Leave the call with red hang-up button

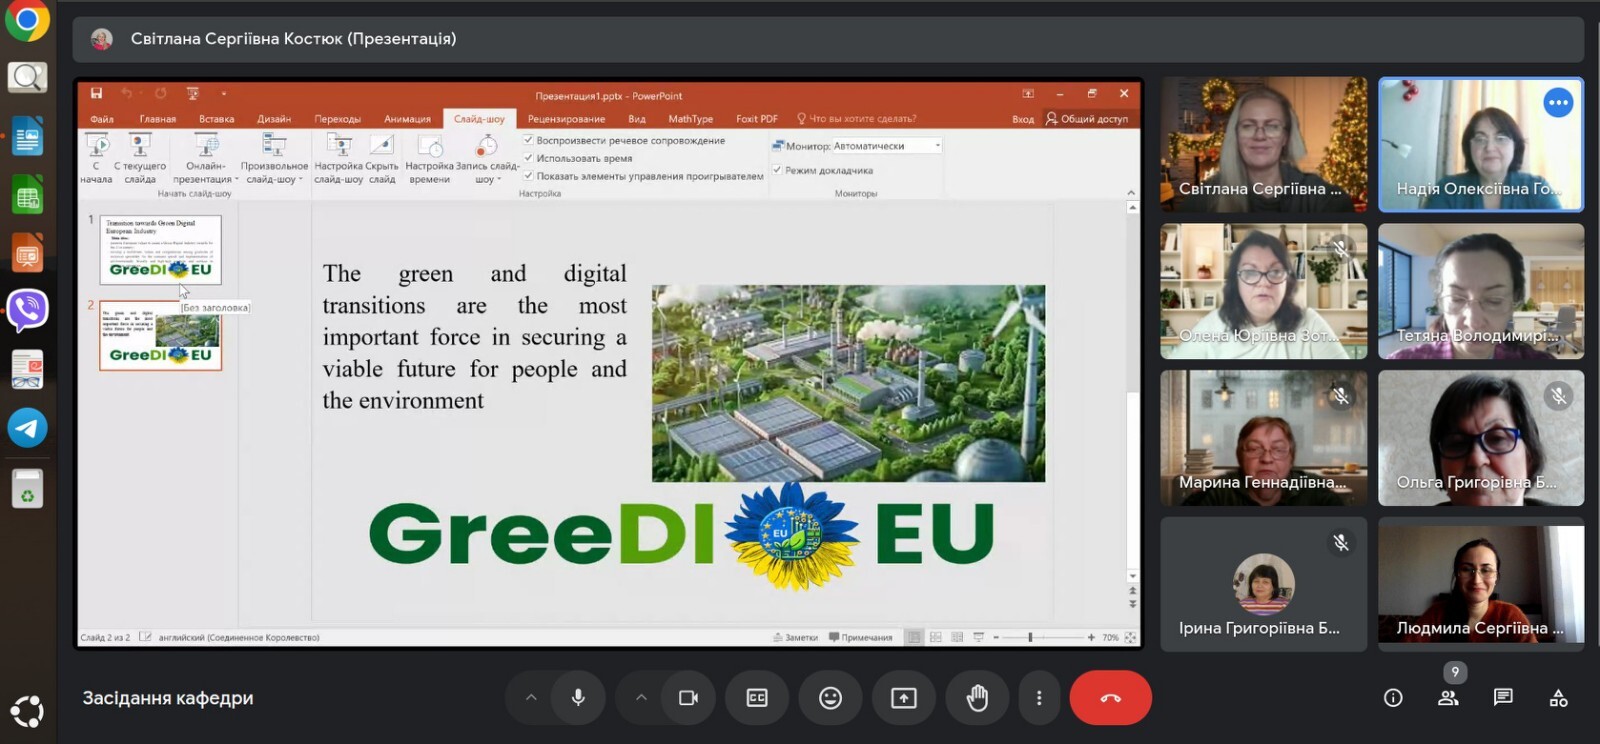[x=1110, y=698]
